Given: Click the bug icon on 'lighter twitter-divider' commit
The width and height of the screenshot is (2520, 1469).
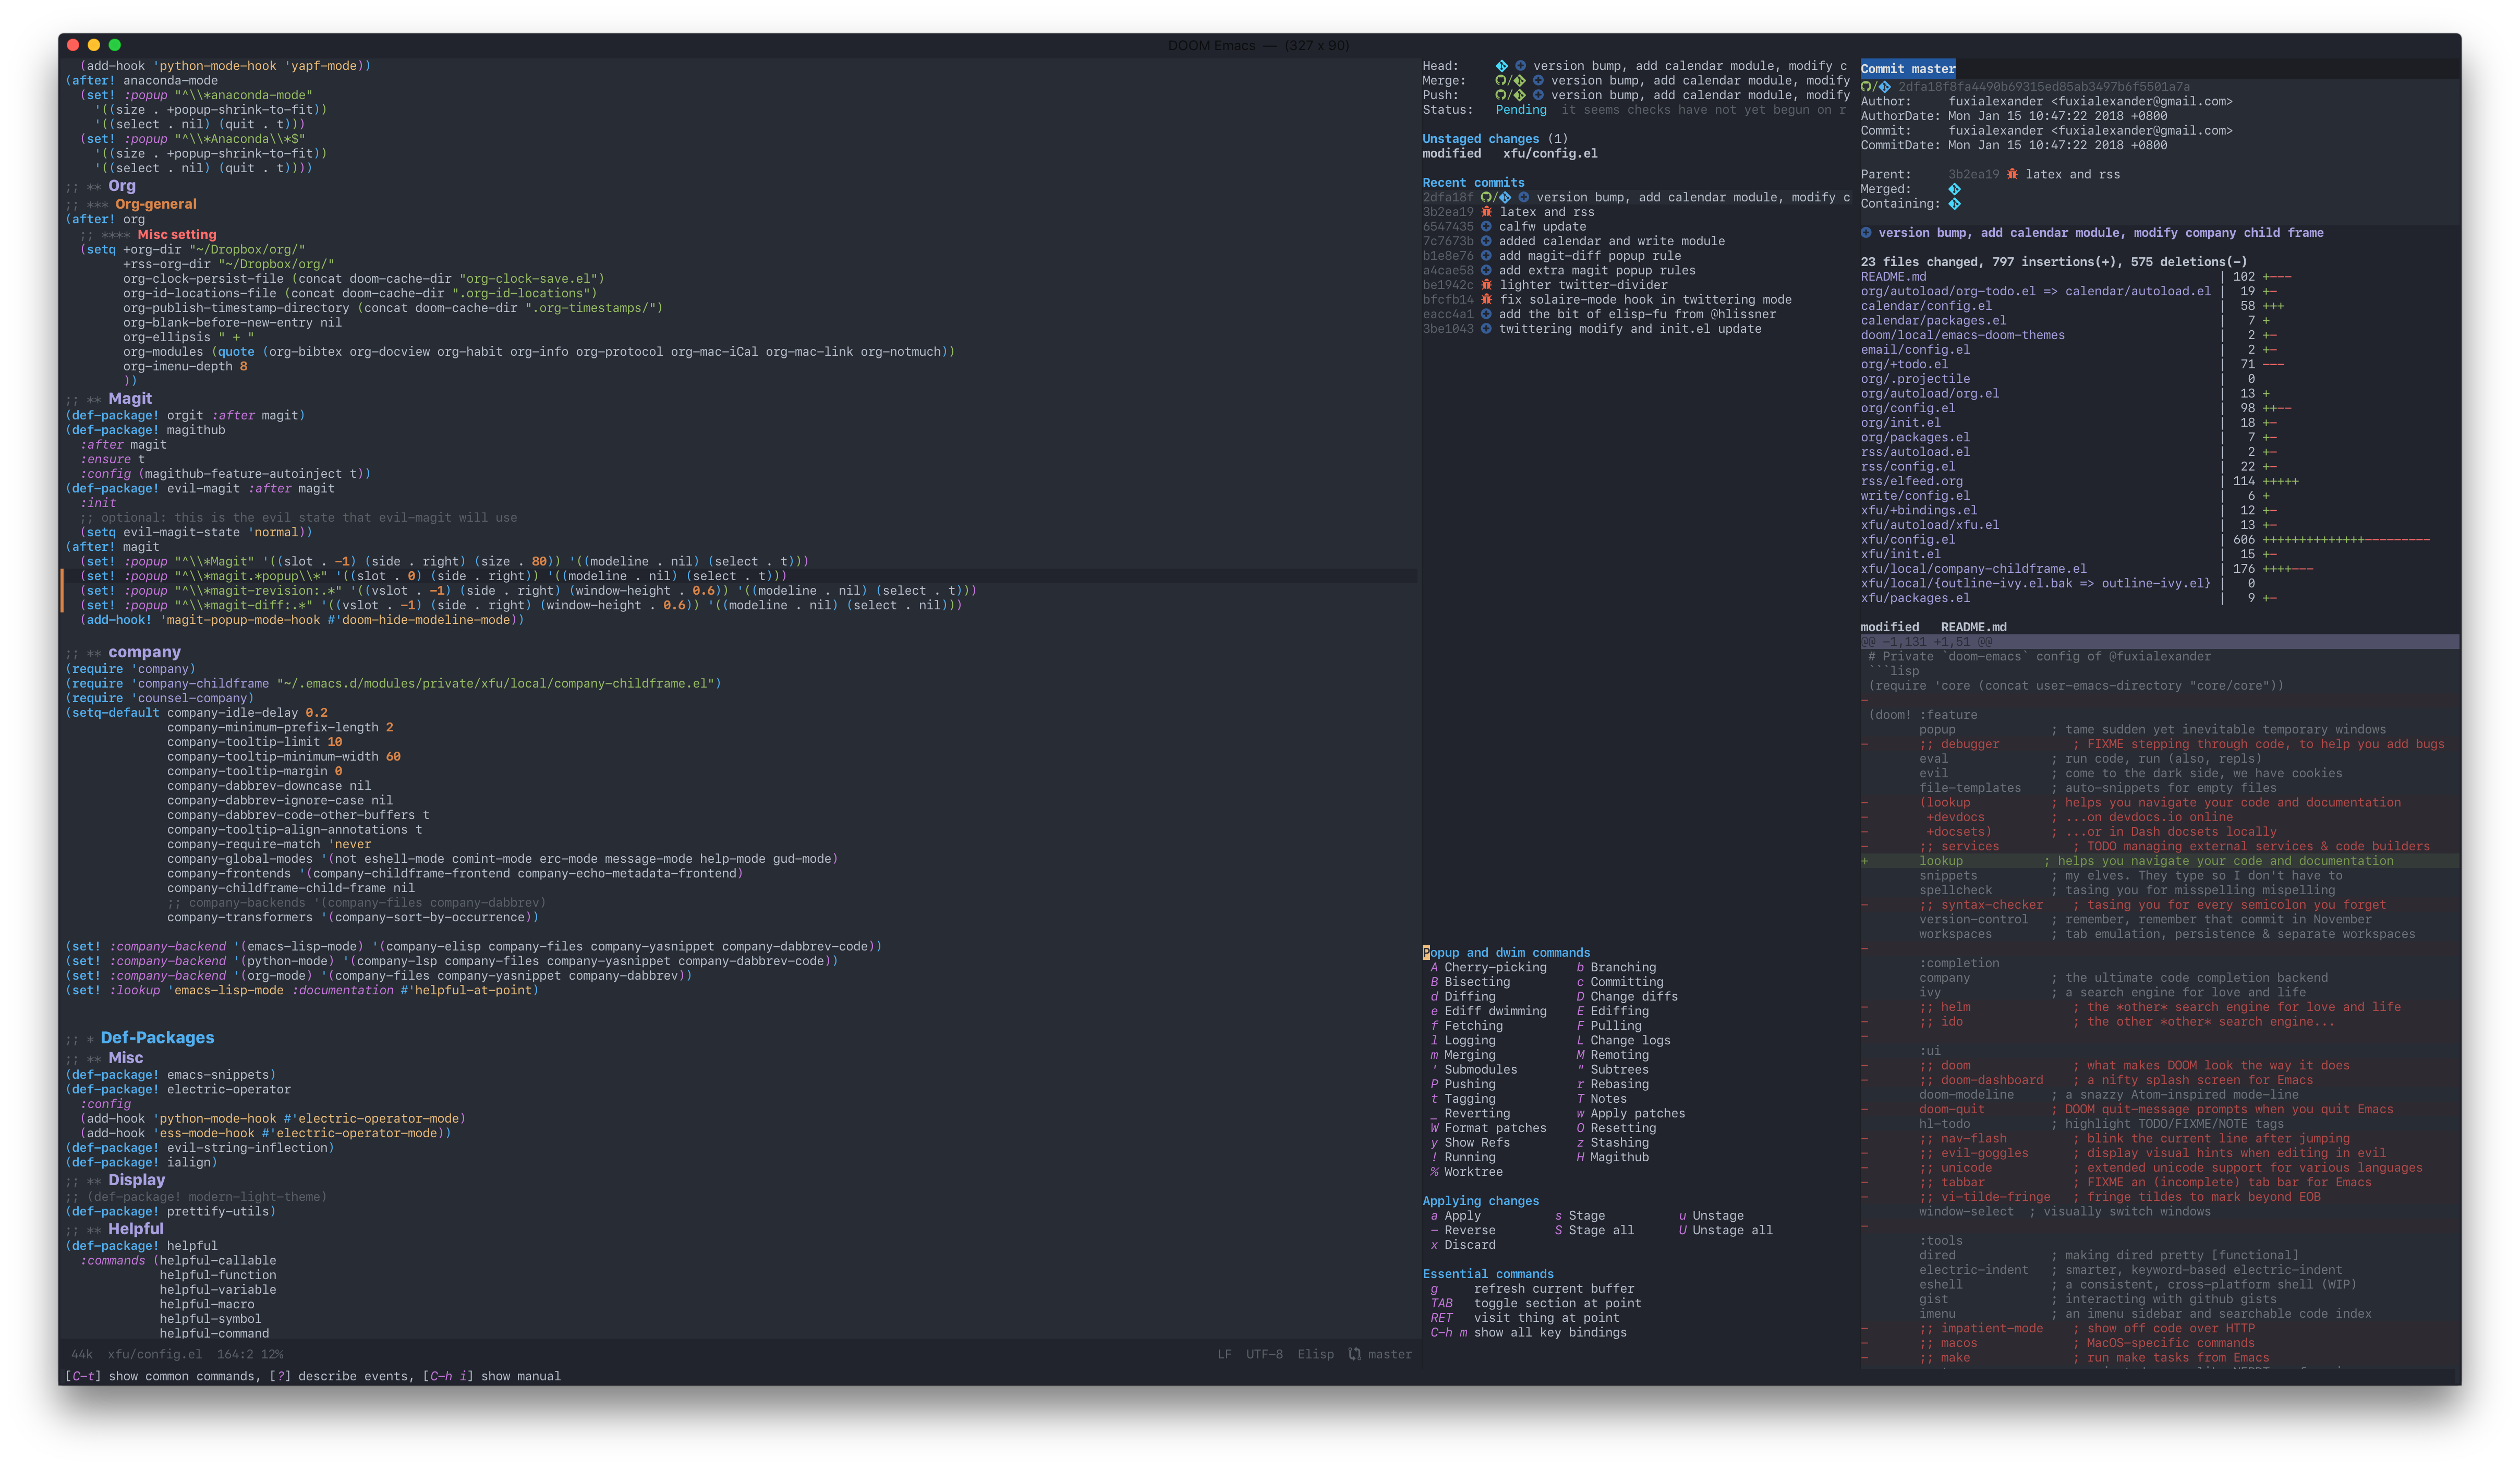Looking at the screenshot, I should [x=1487, y=285].
